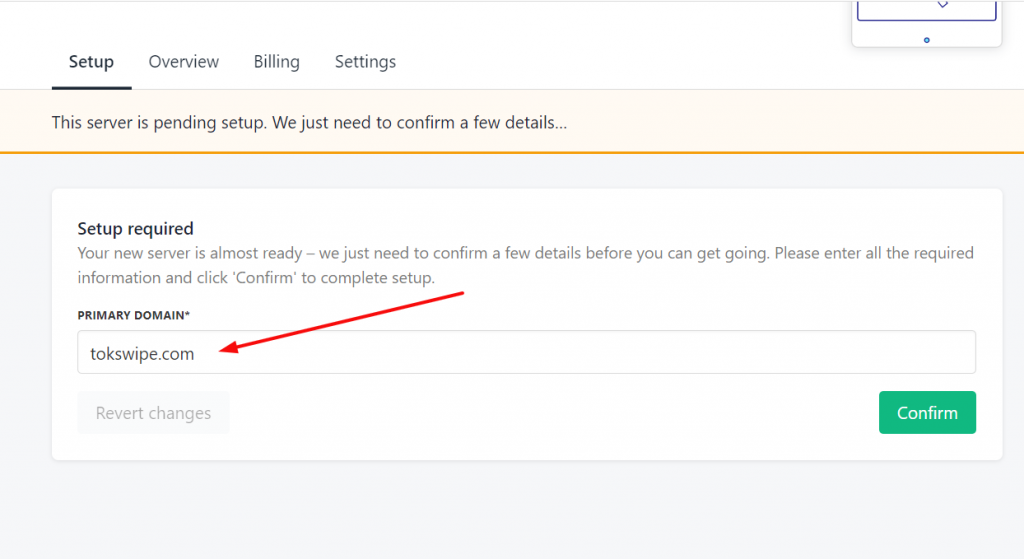
Task: Click the pending setup banner message
Action: point(310,124)
